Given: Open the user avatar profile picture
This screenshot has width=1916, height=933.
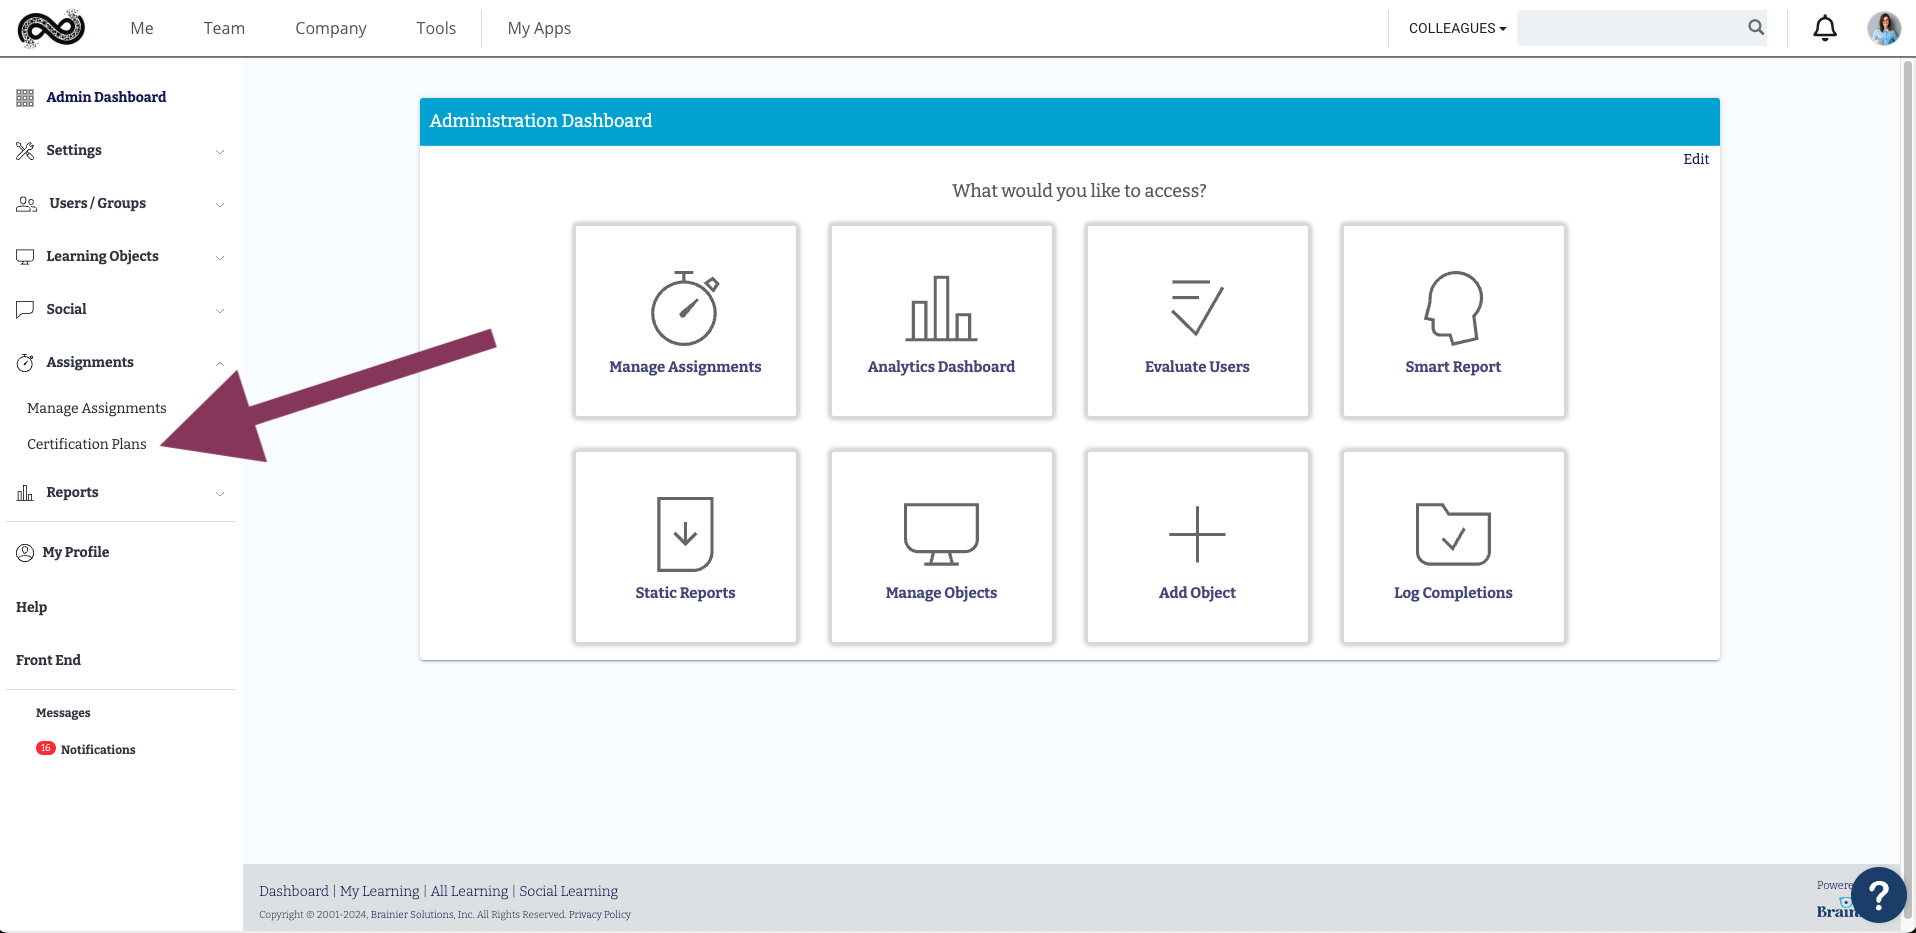Looking at the screenshot, I should tap(1884, 28).
